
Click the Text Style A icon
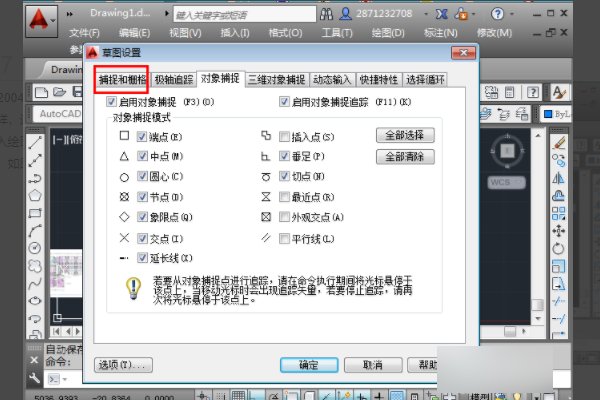559,92
